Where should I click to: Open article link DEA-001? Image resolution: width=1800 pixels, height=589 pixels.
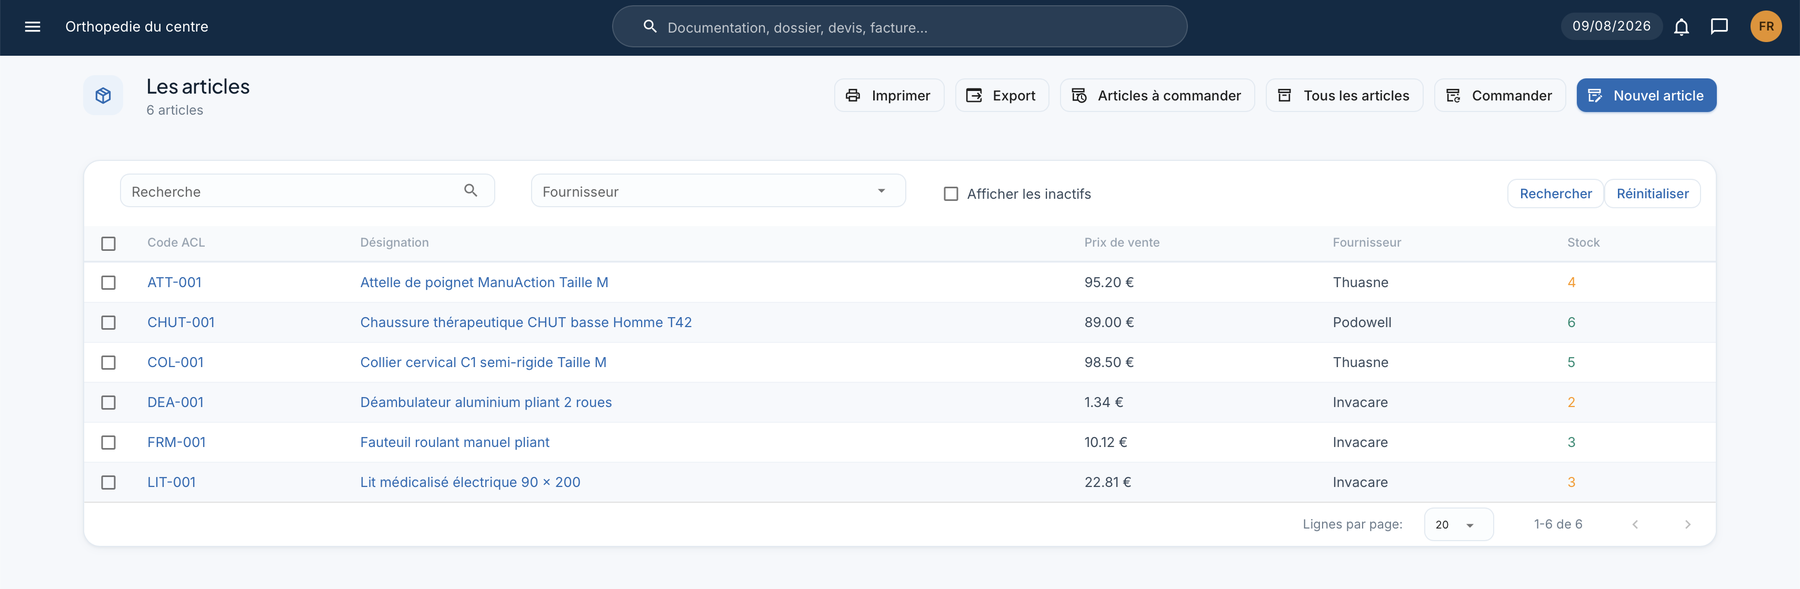175,403
